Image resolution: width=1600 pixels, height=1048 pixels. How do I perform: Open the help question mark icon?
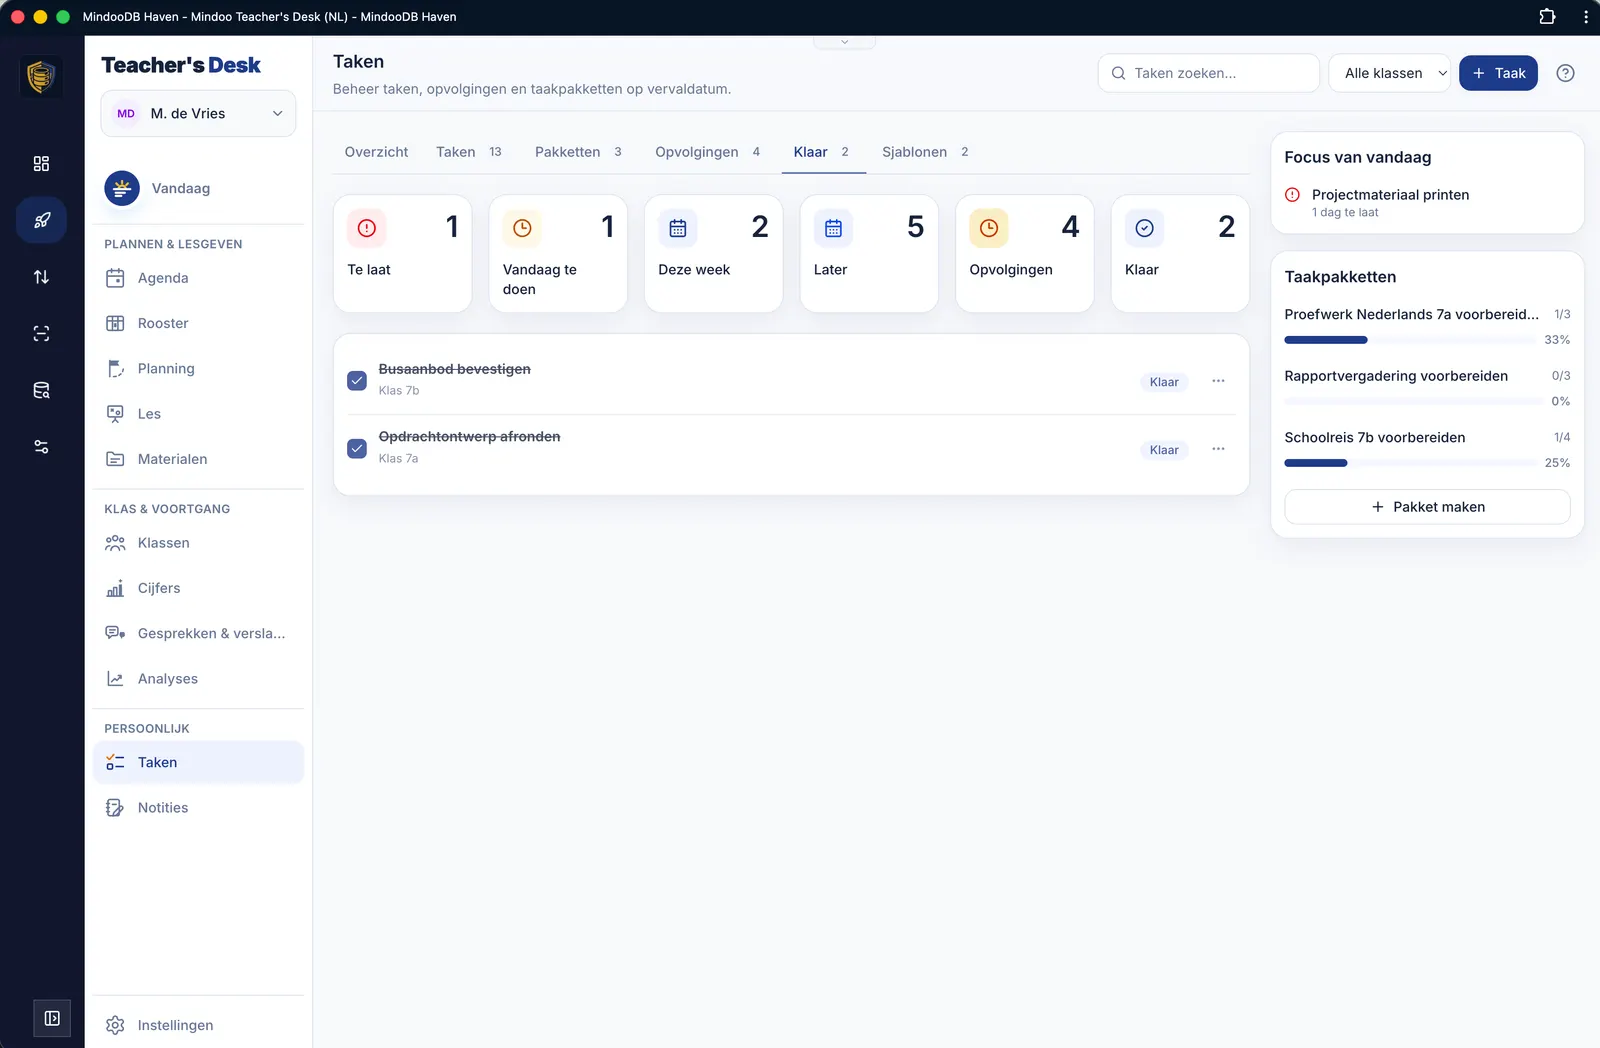[1566, 73]
